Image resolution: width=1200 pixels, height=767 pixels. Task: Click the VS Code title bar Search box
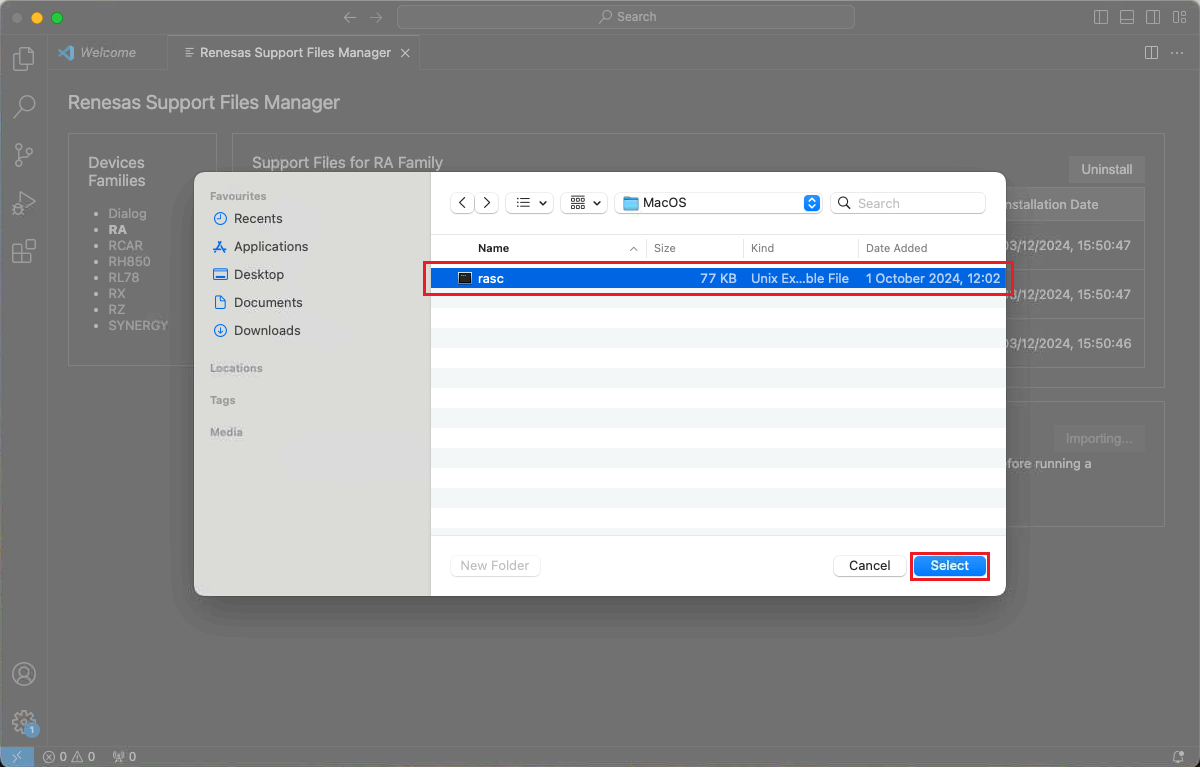(626, 17)
